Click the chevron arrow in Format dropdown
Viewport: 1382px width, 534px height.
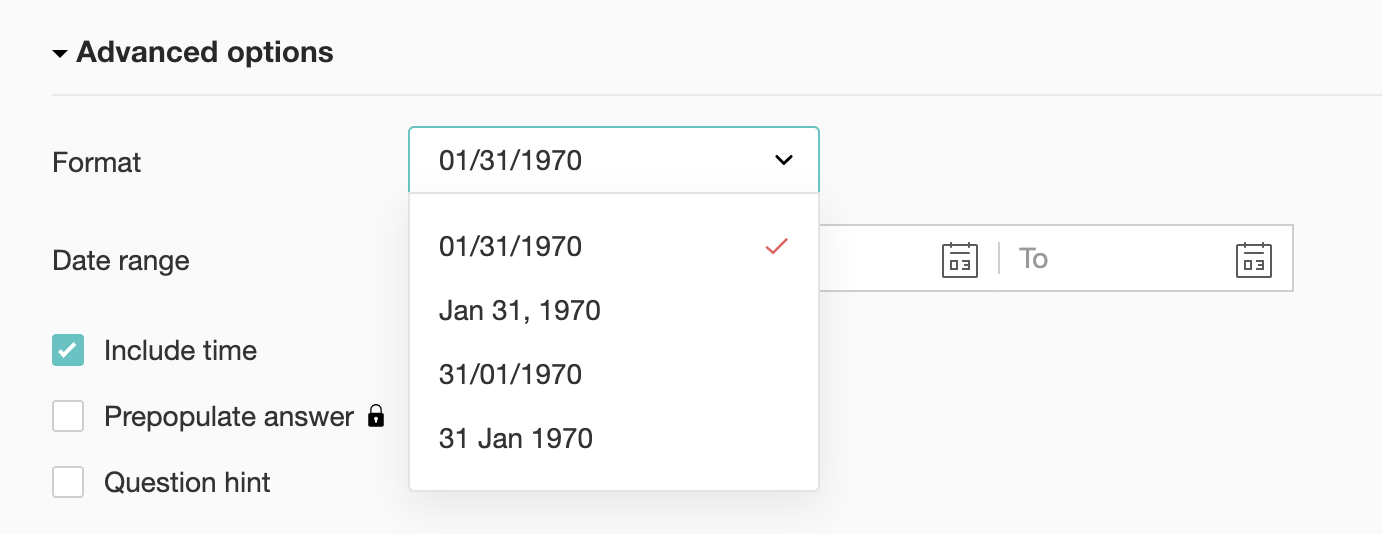pyautogui.click(x=784, y=160)
